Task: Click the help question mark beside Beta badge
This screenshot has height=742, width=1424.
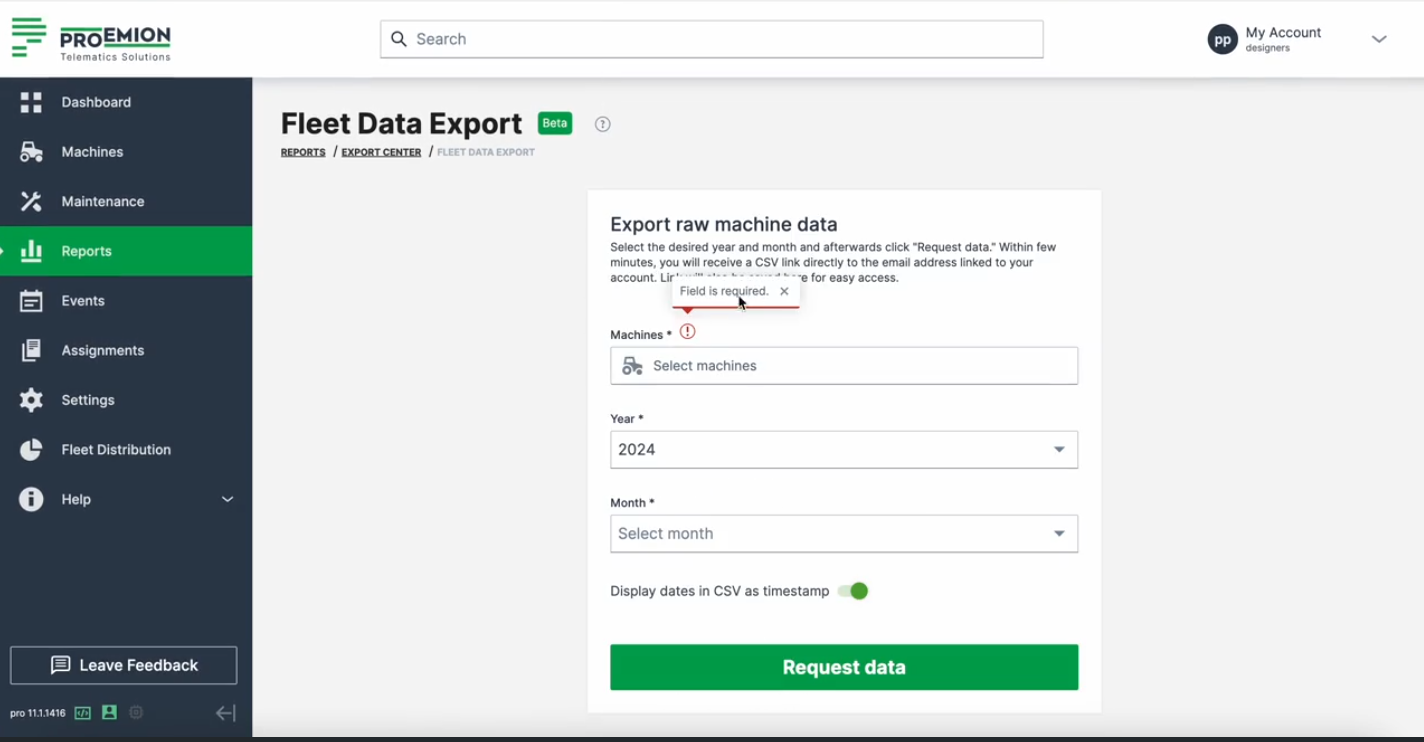Action: click(x=602, y=124)
